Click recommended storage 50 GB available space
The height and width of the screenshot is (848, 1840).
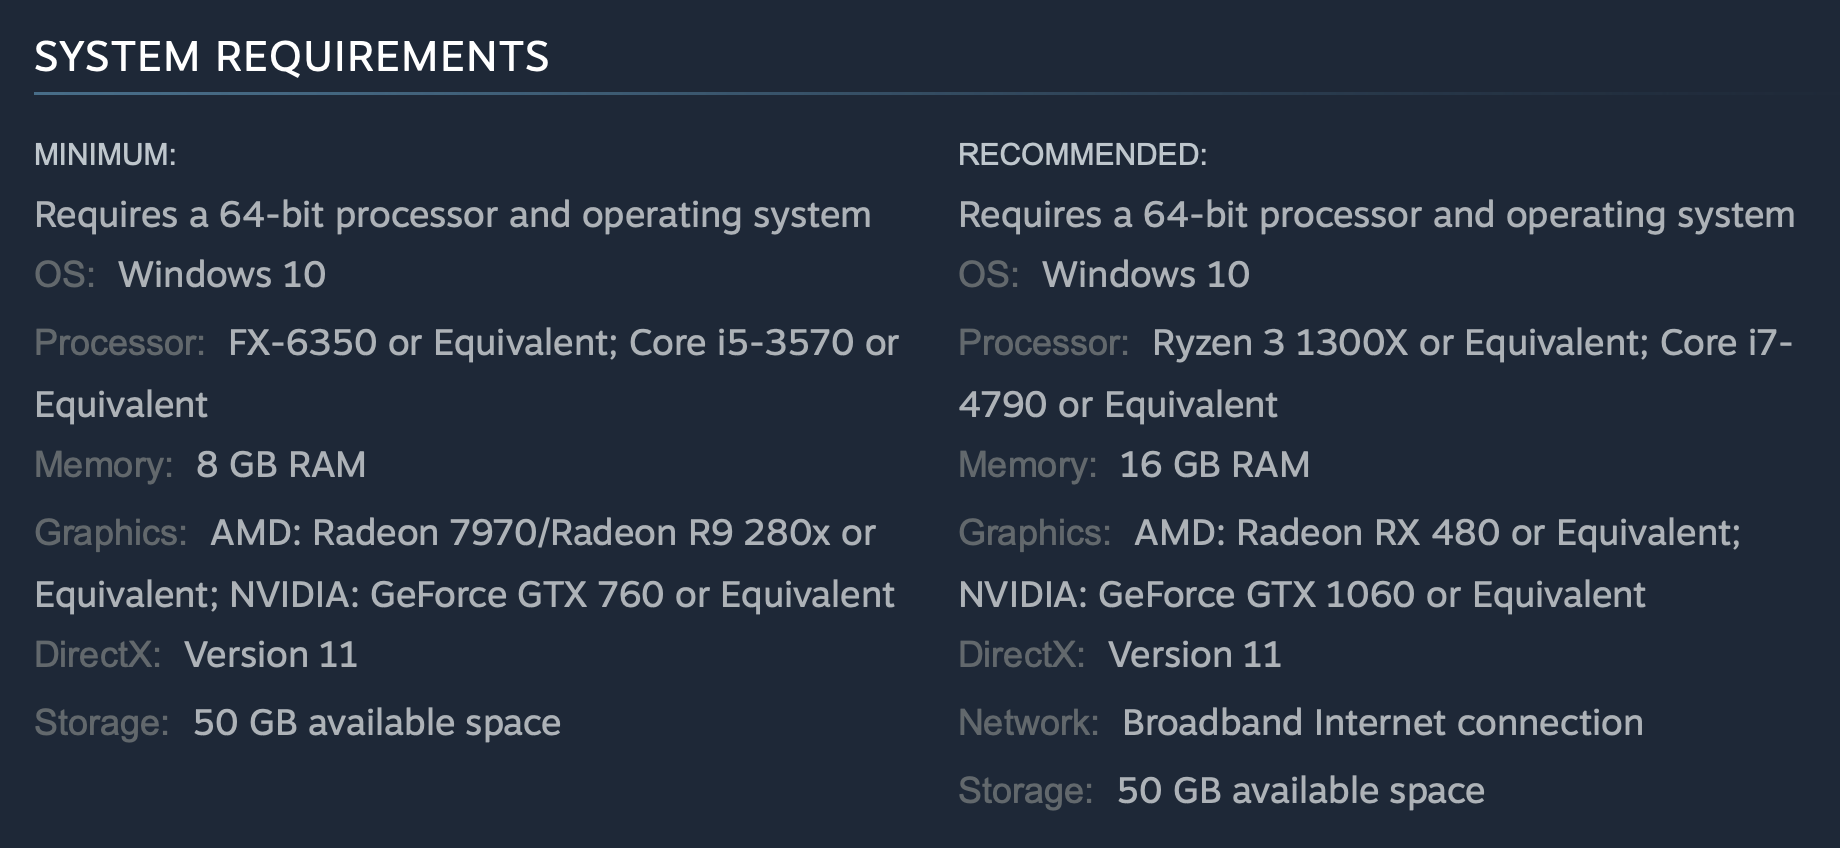coord(1300,791)
